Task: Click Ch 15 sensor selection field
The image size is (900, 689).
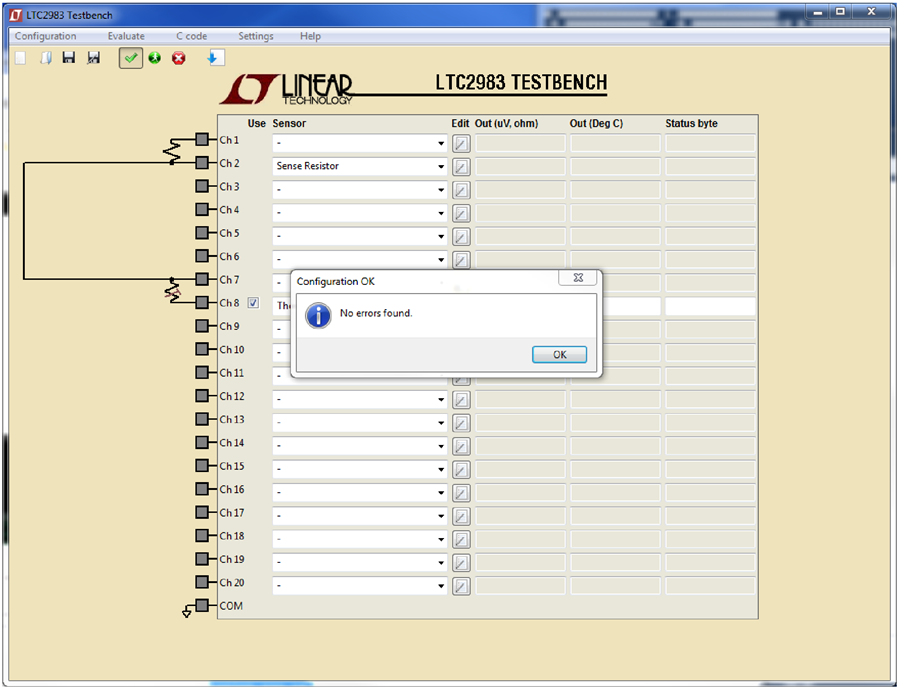Action: (x=359, y=469)
